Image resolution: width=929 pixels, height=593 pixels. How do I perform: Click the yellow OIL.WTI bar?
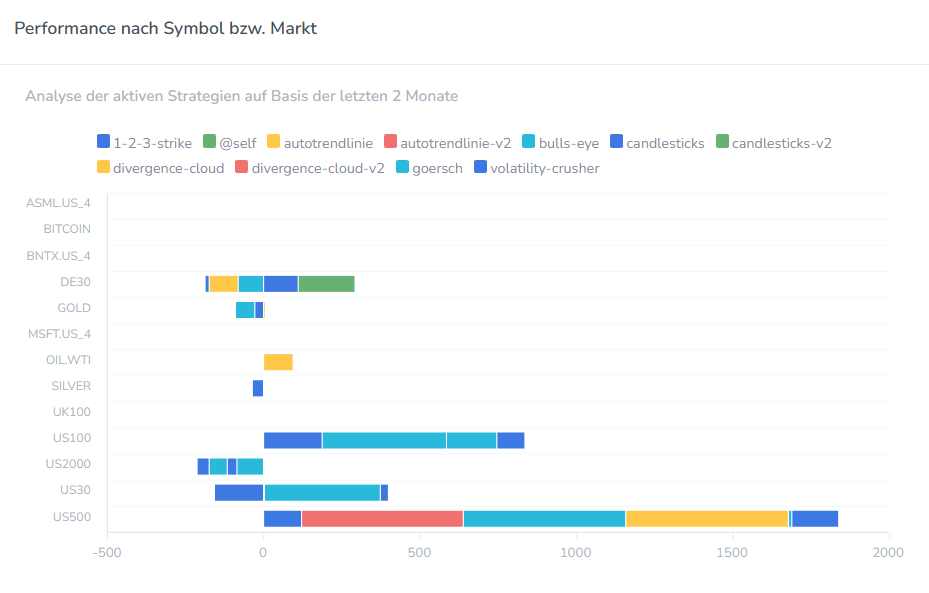tap(278, 362)
